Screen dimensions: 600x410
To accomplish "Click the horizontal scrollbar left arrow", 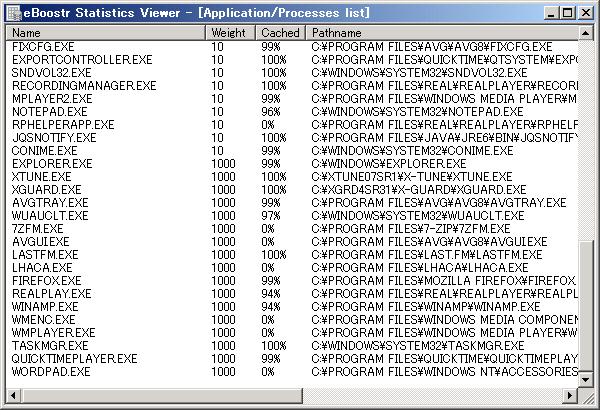I will pos(13,395).
